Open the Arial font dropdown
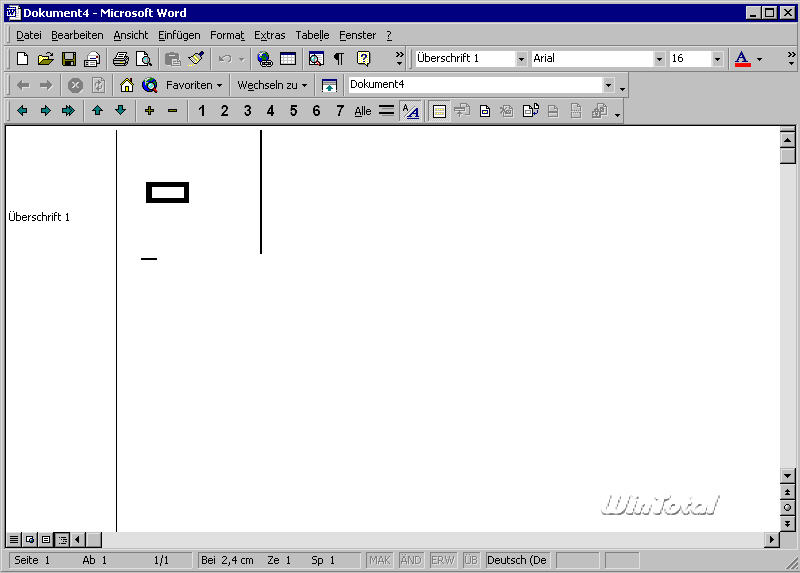 tap(659, 59)
